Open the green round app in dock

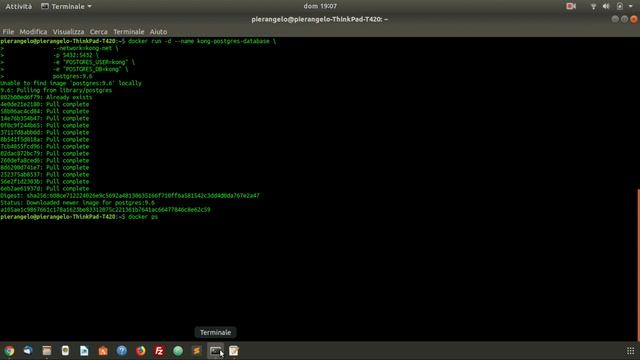tap(178, 351)
